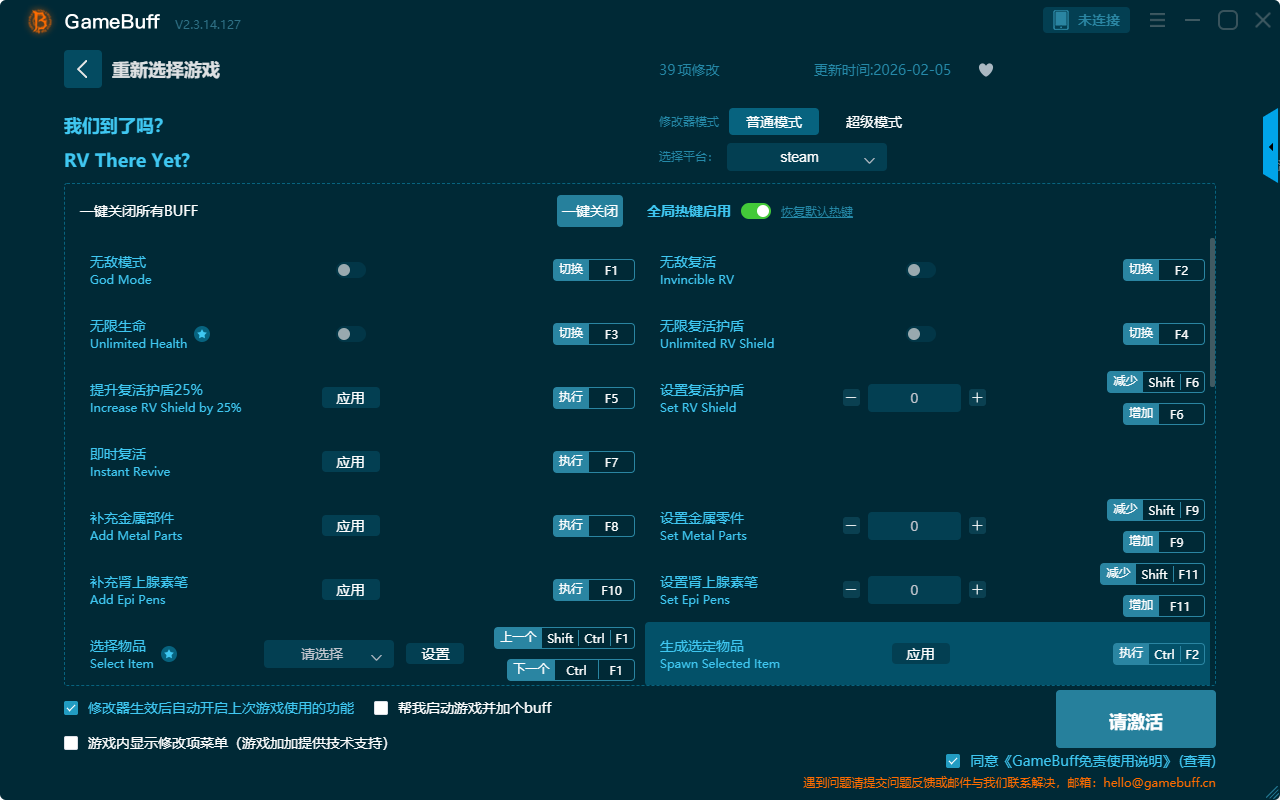1280x800 pixels.
Task: Click star badge next to Unlimited Health
Action: click(x=202, y=334)
